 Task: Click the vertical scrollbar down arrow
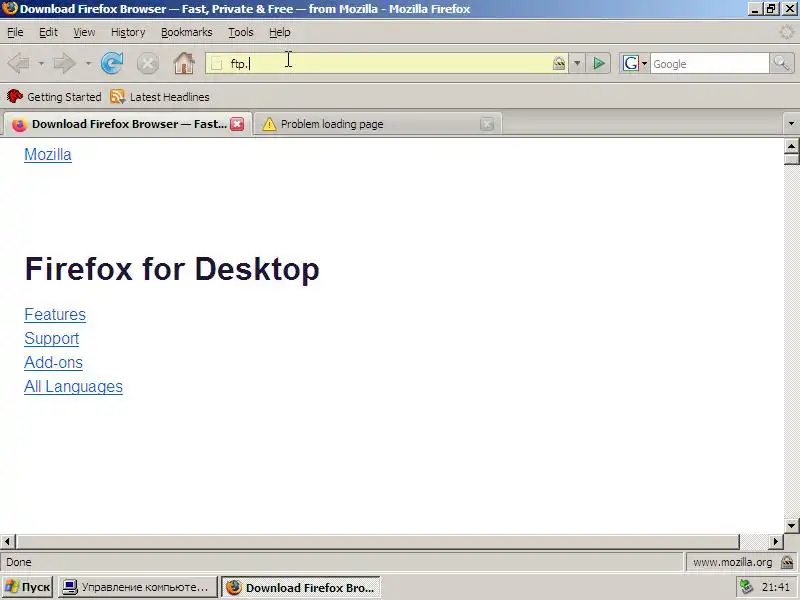click(x=791, y=525)
